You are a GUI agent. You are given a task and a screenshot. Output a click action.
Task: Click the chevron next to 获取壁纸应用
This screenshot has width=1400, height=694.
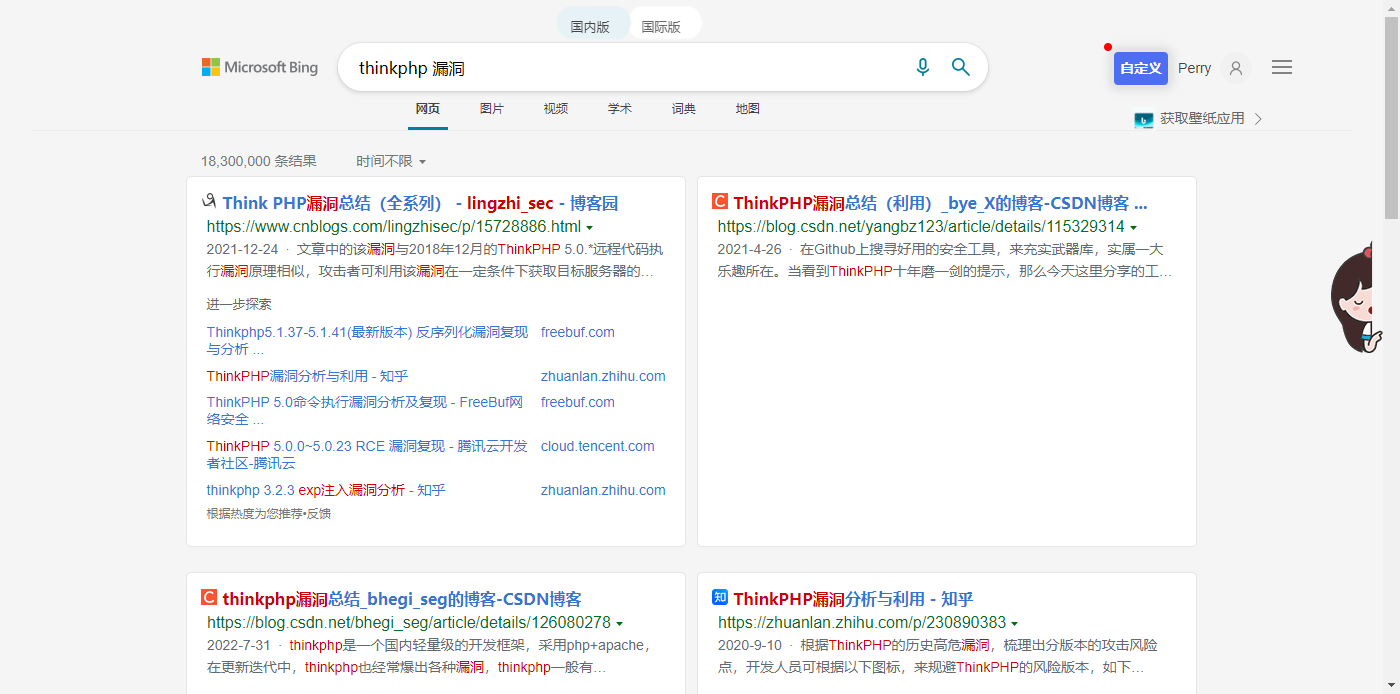[x=1258, y=119]
